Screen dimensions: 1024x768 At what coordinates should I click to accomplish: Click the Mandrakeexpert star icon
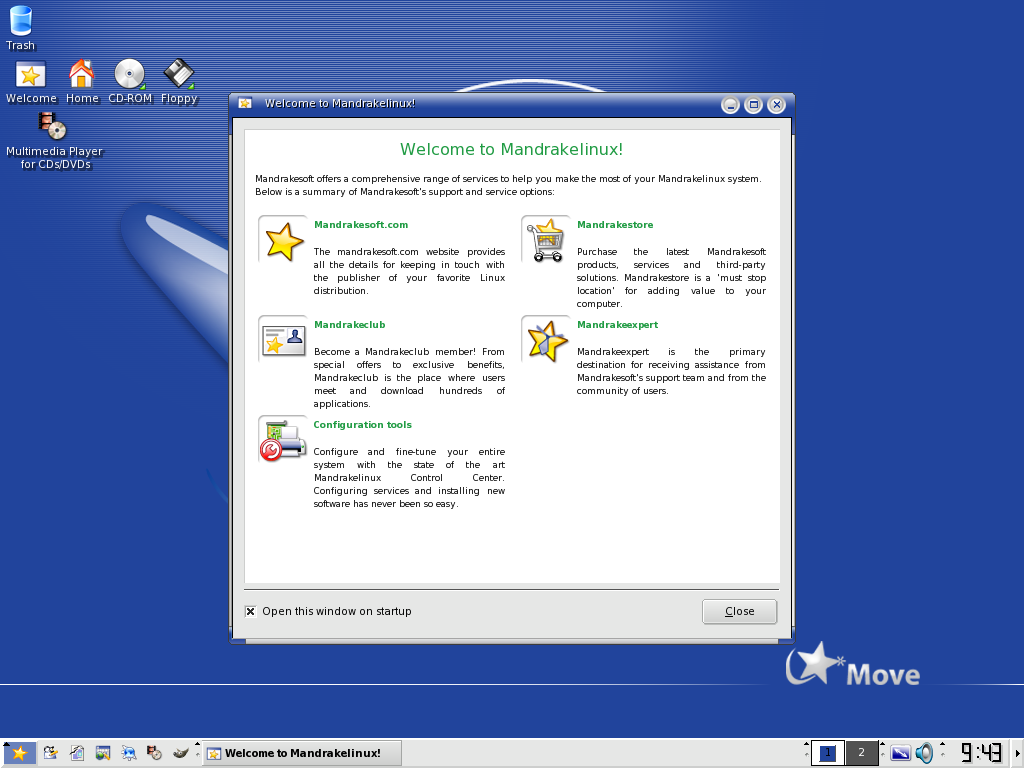coord(546,341)
